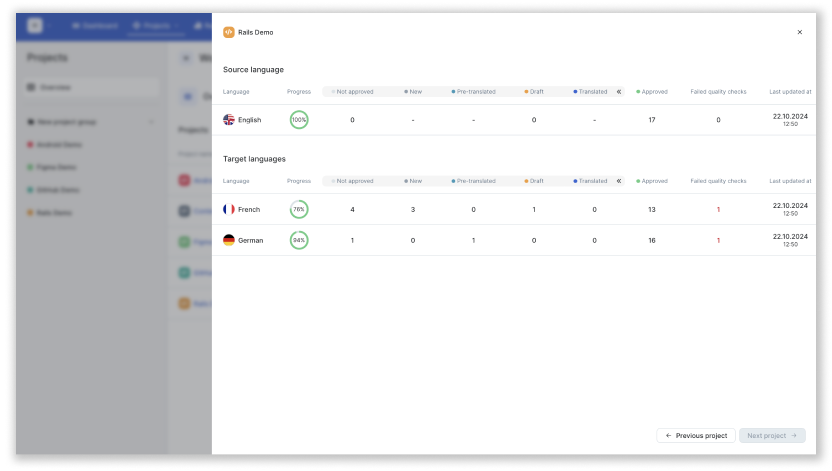Select Overview in background sidebar

tap(91, 87)
